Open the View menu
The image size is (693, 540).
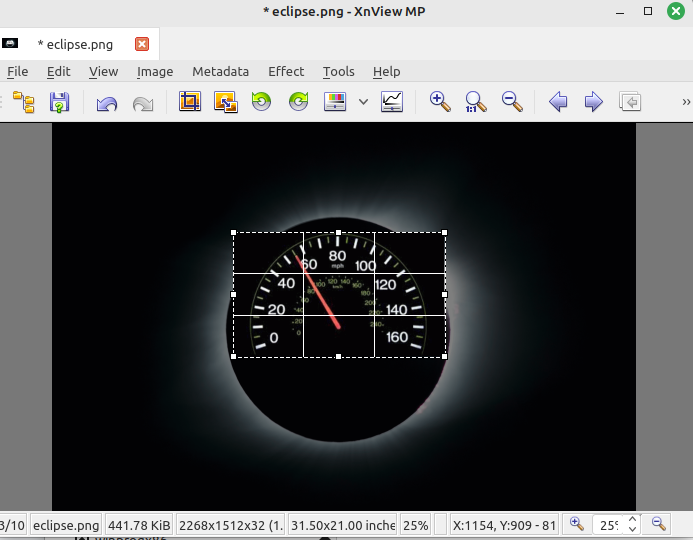tap(103, 72)
